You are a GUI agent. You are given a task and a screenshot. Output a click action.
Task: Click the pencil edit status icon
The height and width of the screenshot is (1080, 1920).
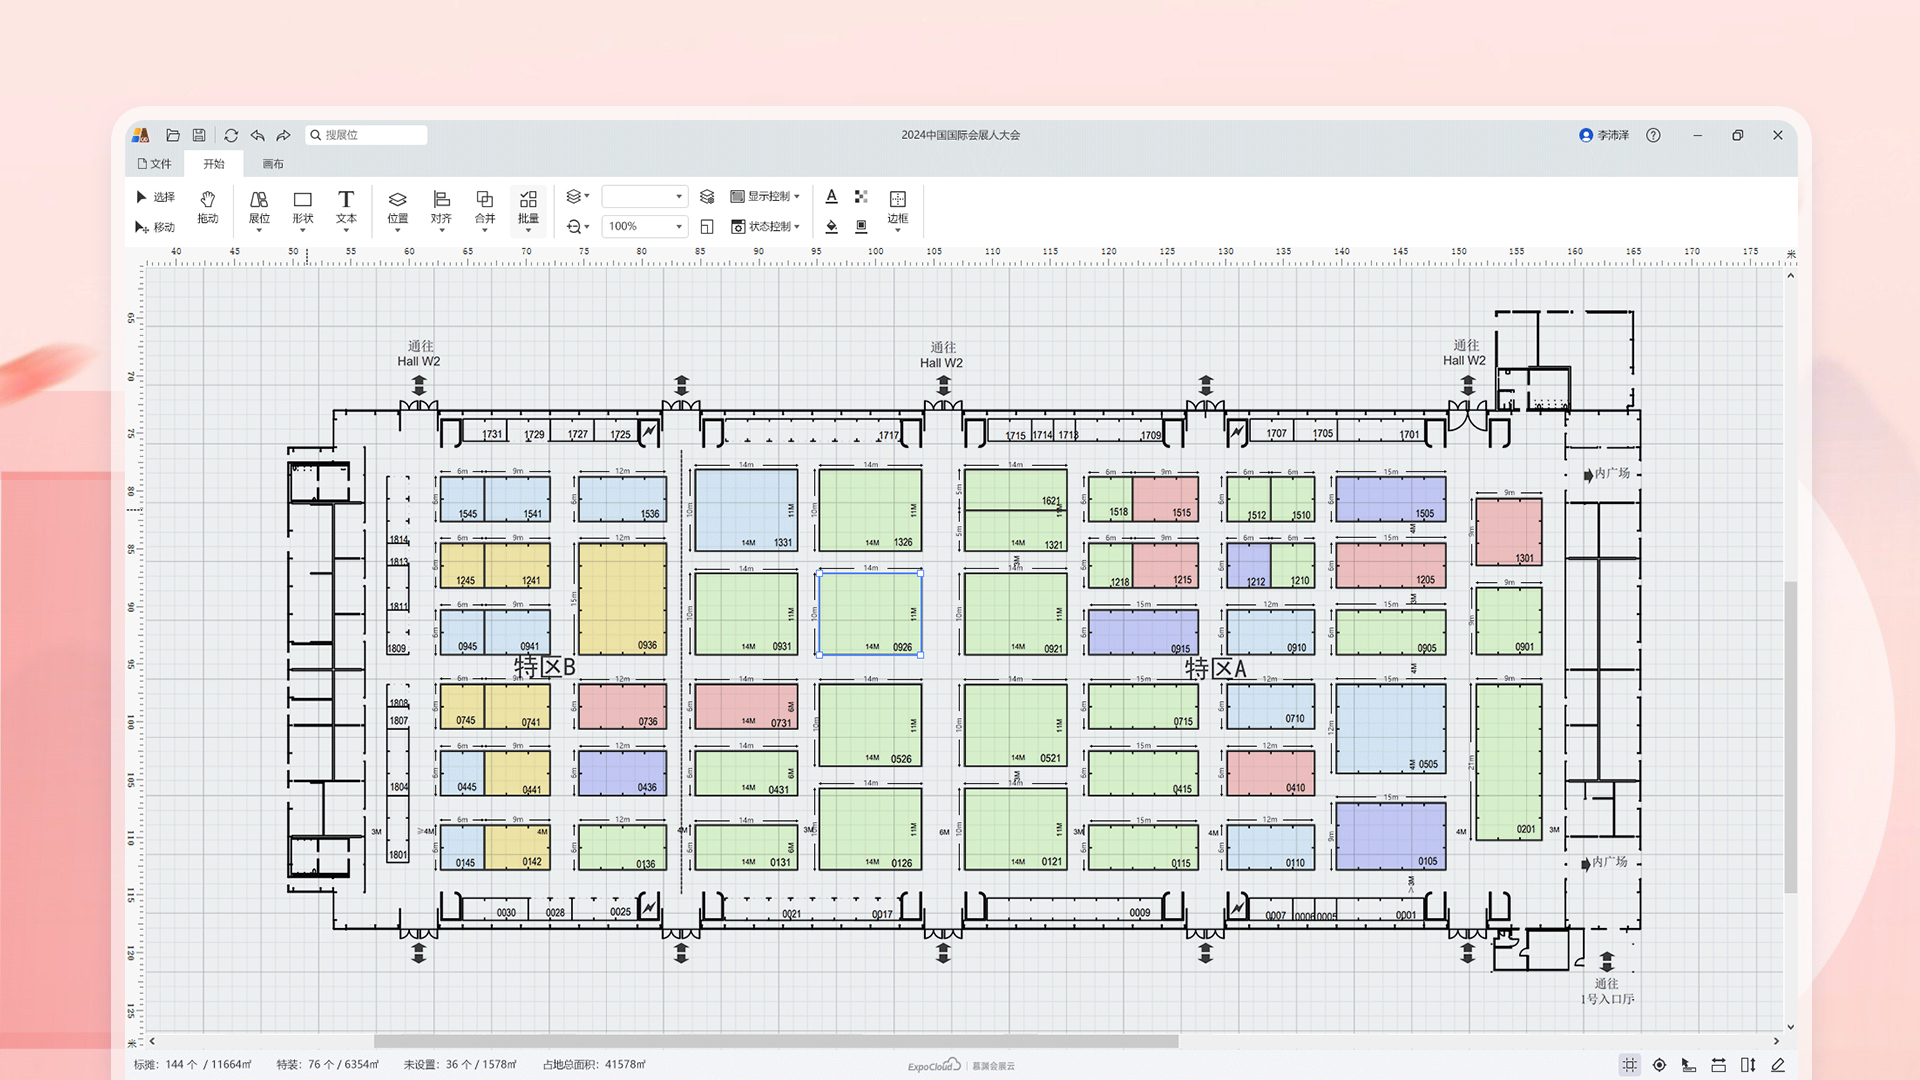(1778, 1065)
